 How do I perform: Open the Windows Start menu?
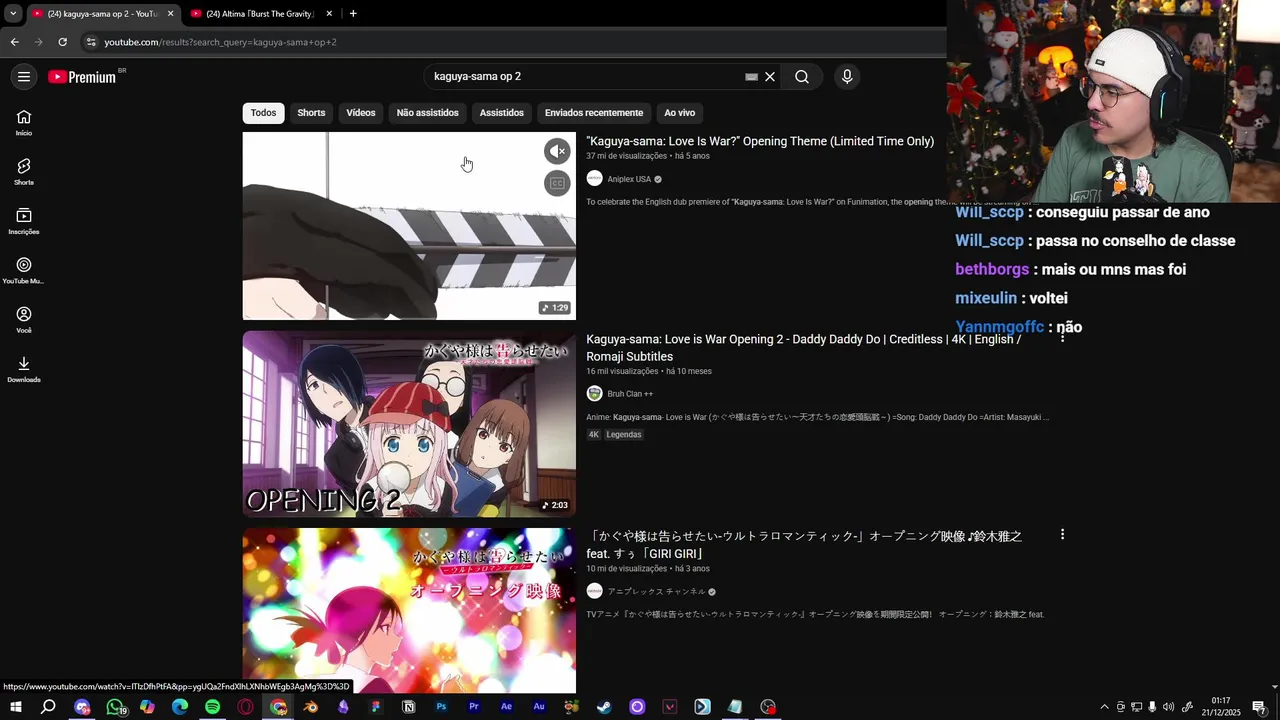pos(16,707)
